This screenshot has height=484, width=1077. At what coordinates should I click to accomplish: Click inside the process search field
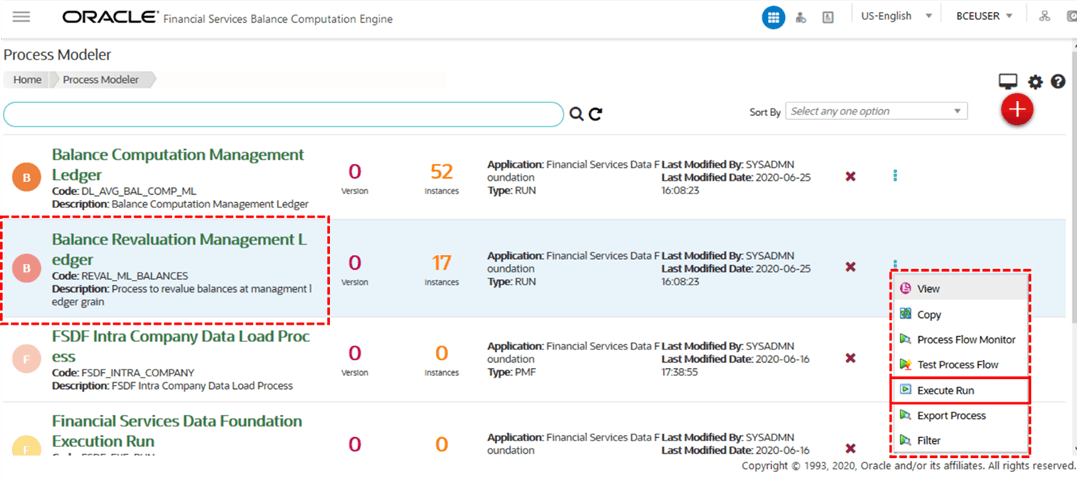[x=283, y=114]
